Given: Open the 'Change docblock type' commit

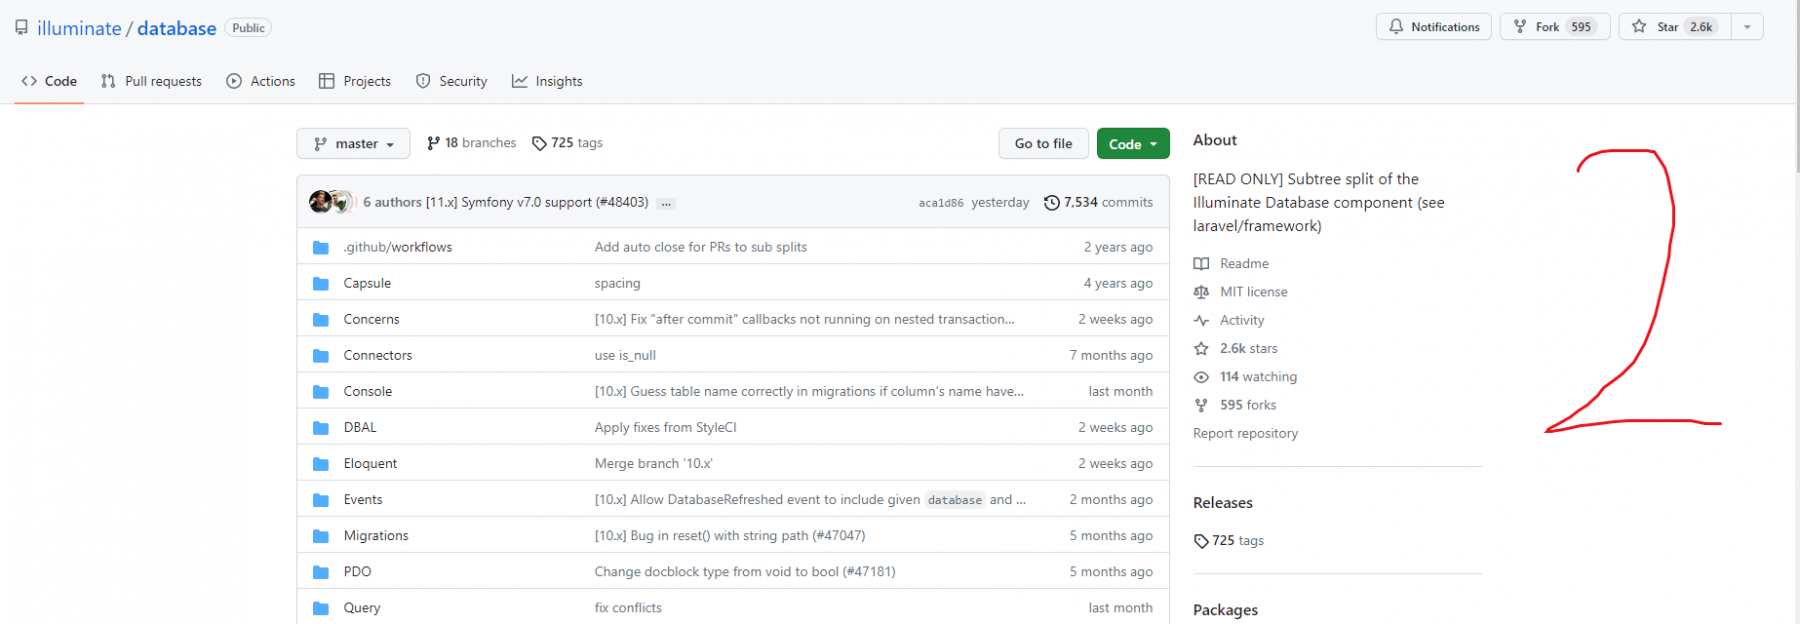Looking at the screenshot, I should (745, 571).
